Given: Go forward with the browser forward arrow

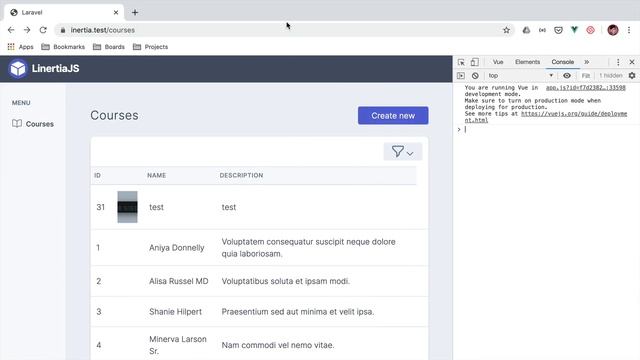Looking at the screenshot, I should [27, 30].
